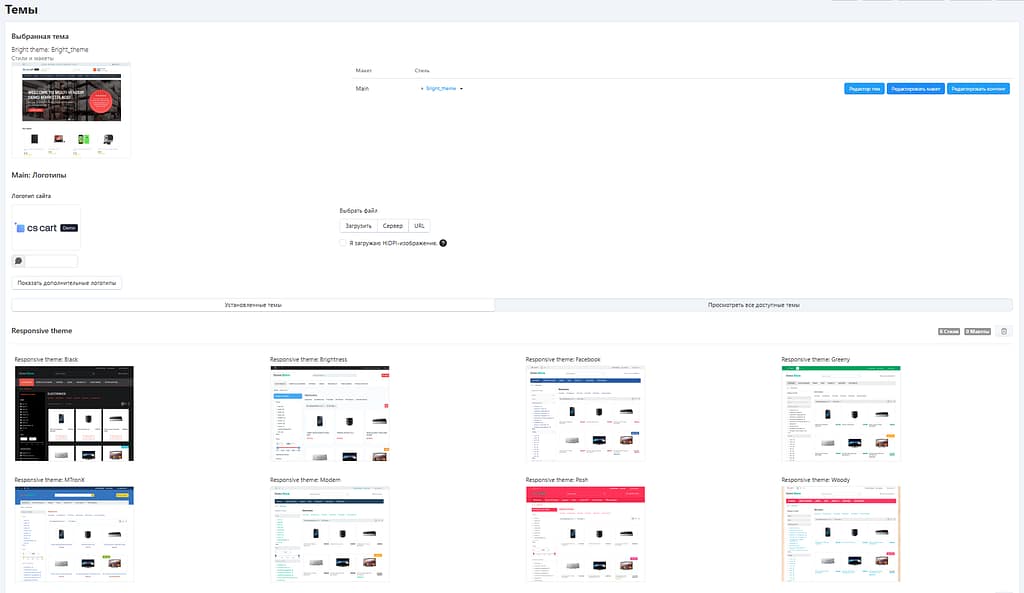Open the selected Bright theme preview image
Viewport: 1024px width, 593px height.
click(71, 110)
